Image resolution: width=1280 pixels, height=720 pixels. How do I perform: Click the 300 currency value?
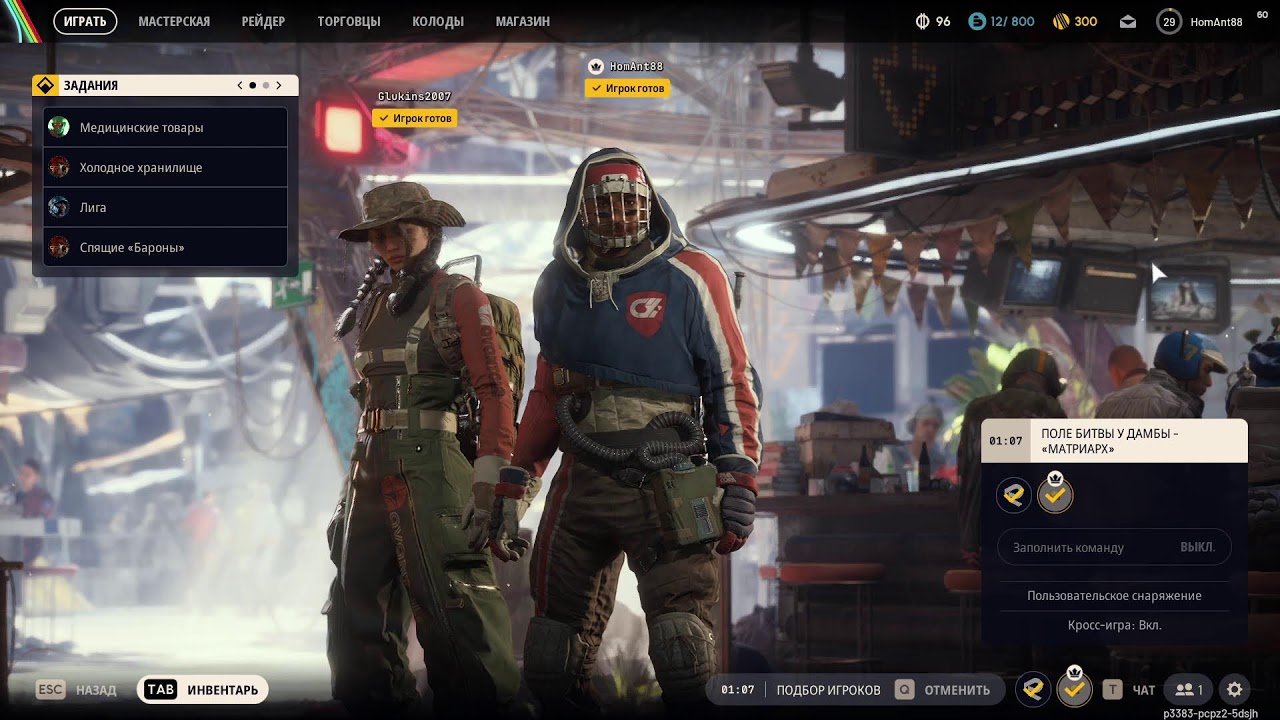point(1086,22)
